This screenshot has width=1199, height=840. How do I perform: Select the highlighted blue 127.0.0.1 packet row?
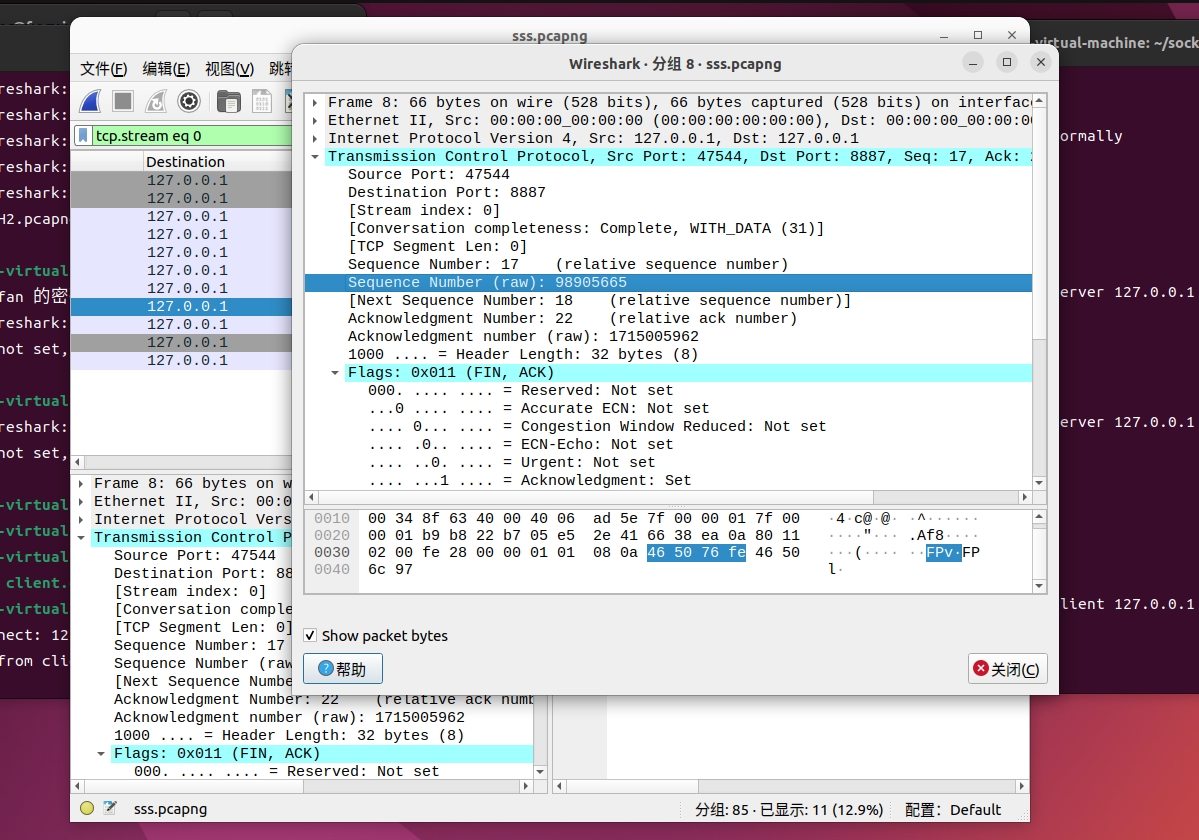[181, 306]
